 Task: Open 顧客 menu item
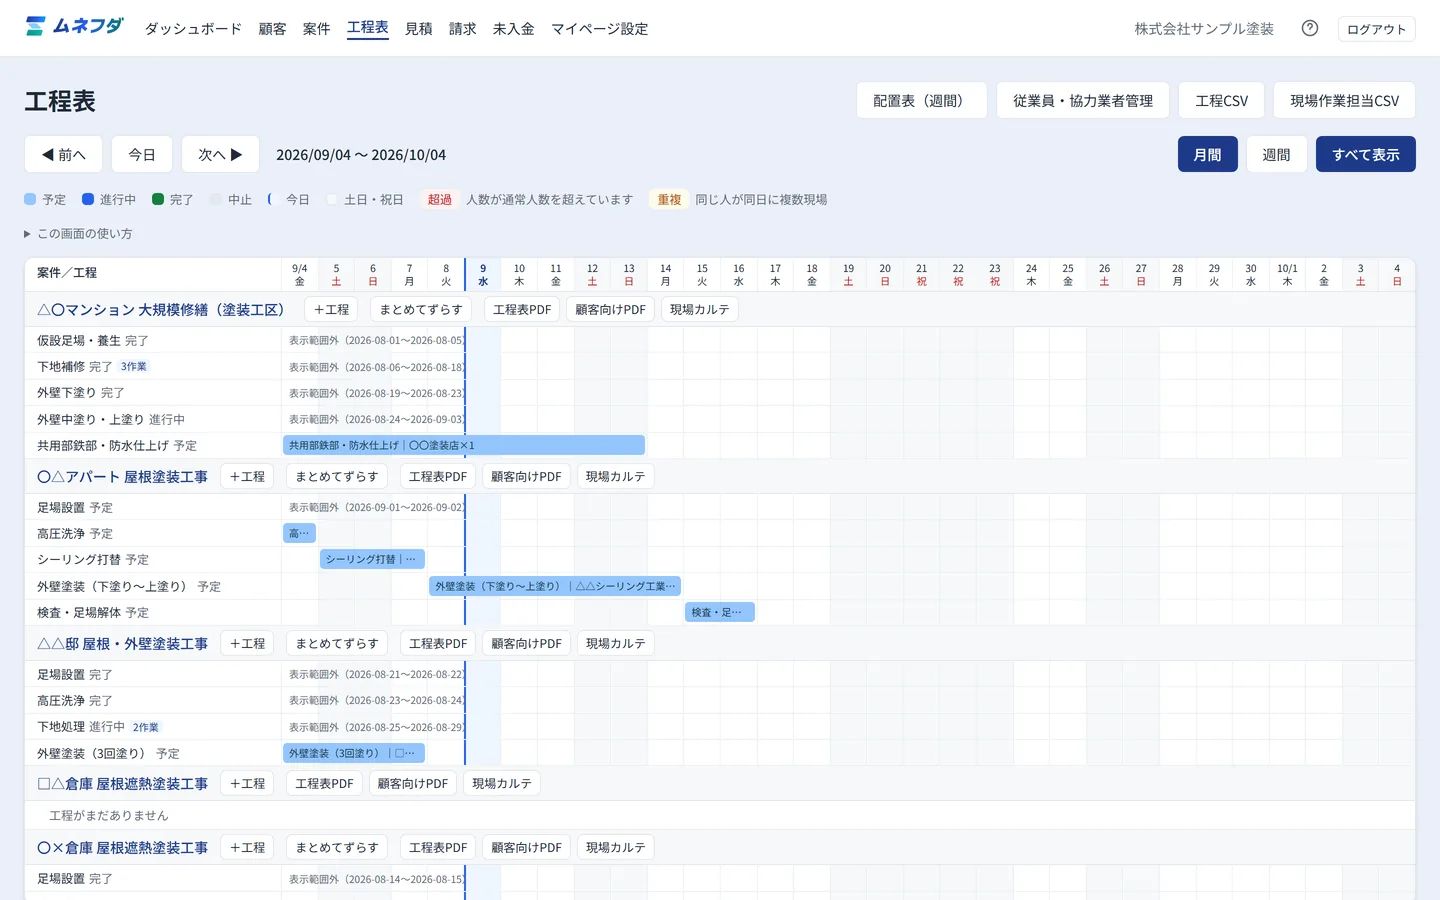coord(272,29)
